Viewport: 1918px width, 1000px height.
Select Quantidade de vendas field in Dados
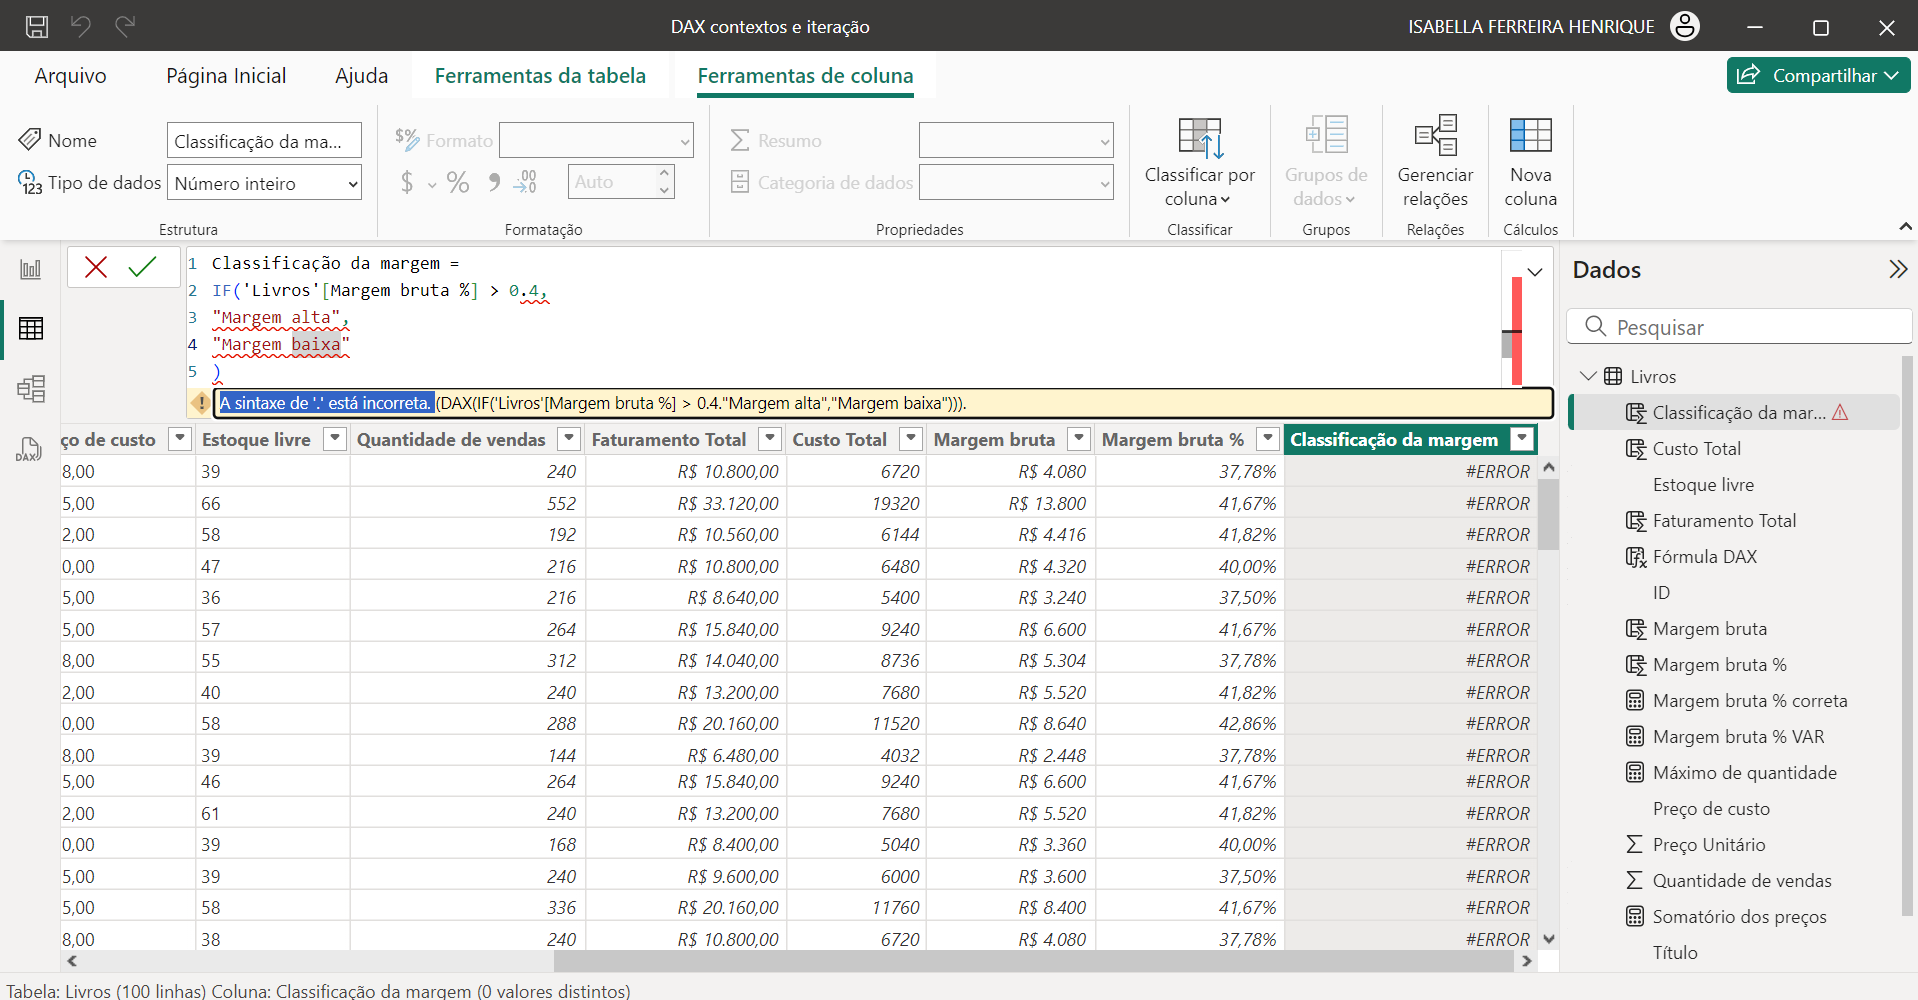[x=1742, y=881]
